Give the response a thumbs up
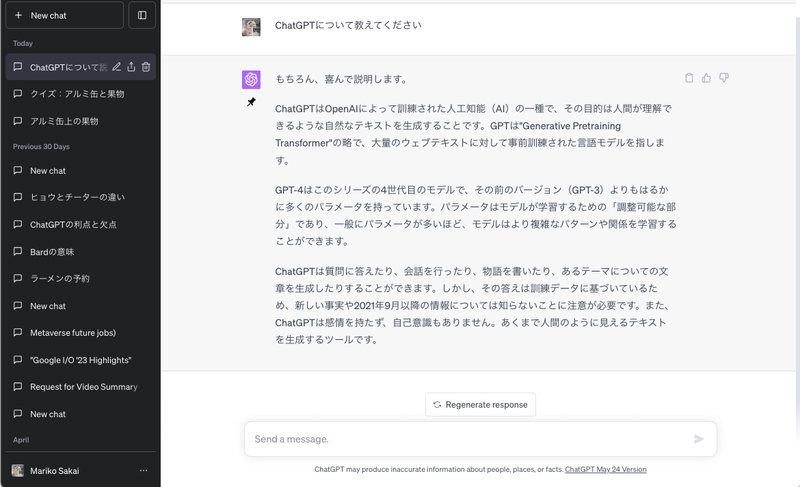The width and height of the screenshot is (800, 487). 706,78
